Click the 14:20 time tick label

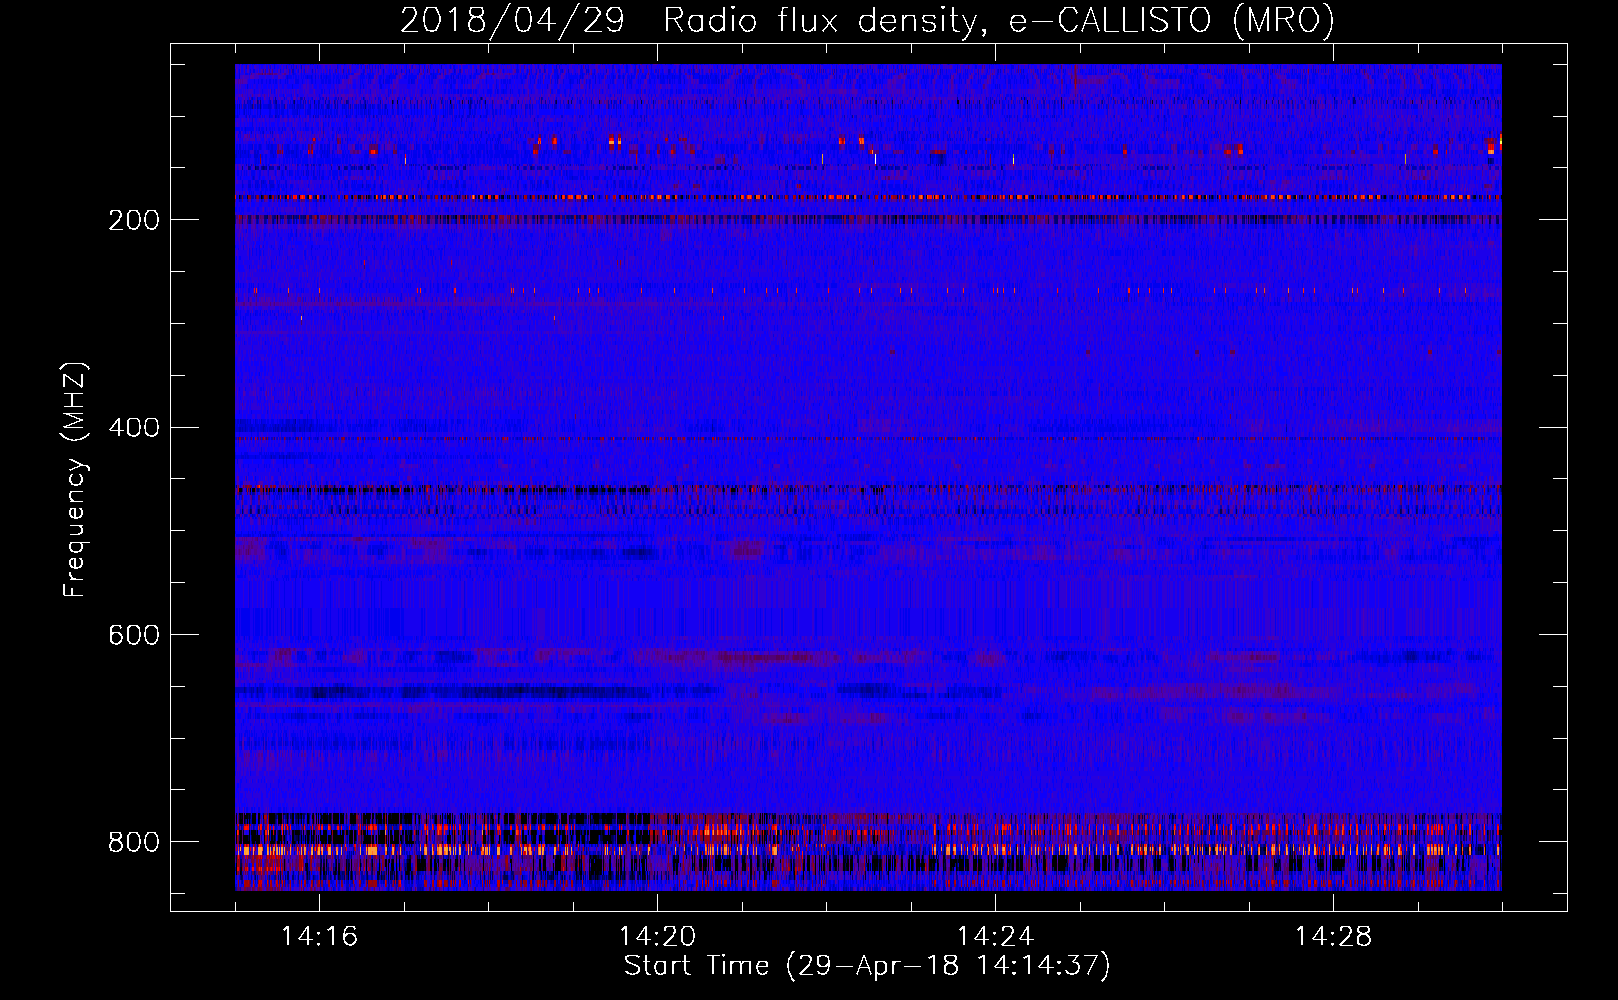tap(657, 937)
